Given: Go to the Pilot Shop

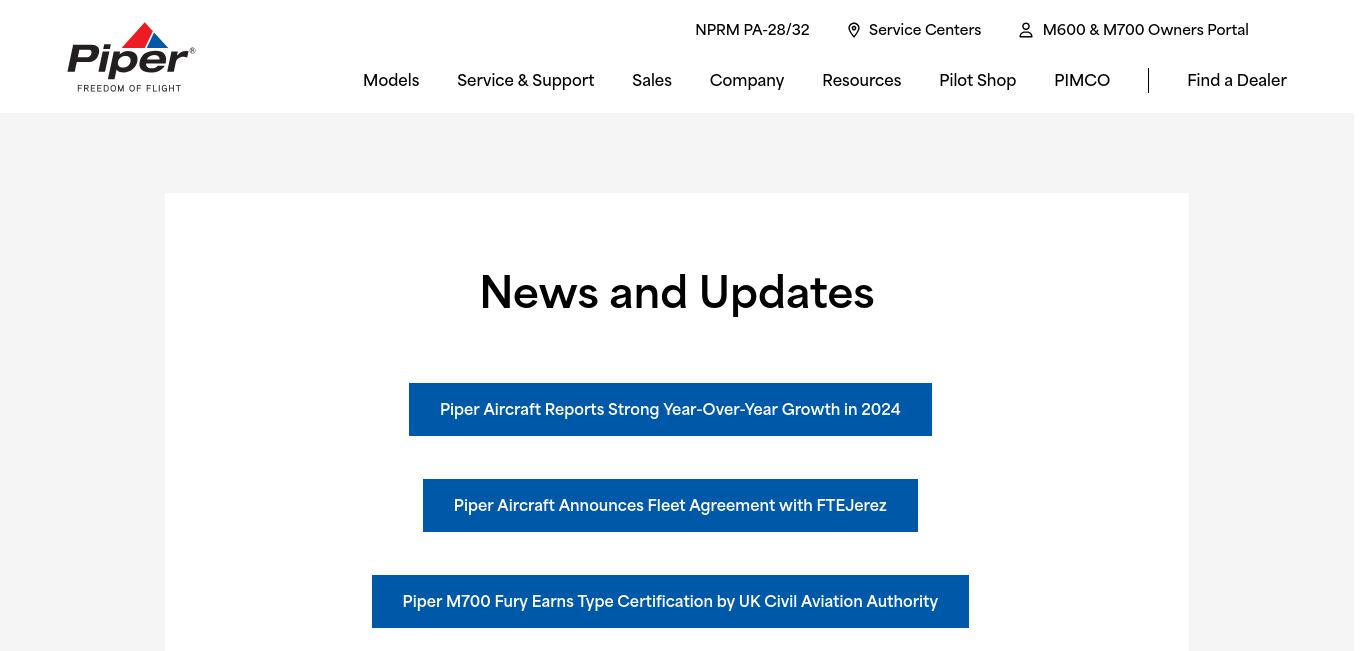Looking at the screenshot, I should [x=978, y=80].
